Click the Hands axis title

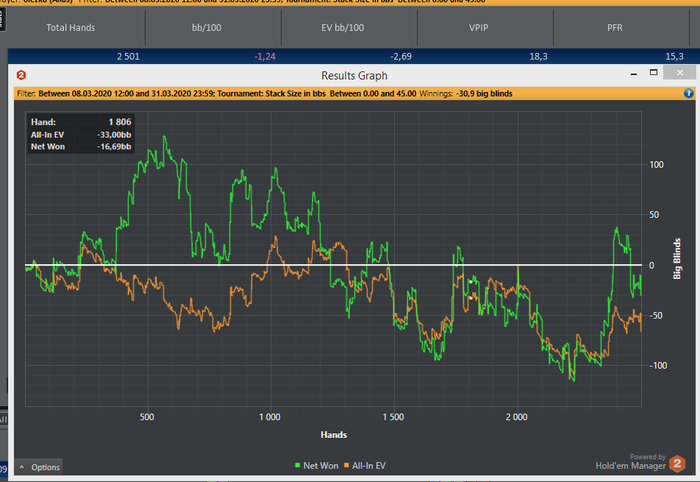coord(333,435)
